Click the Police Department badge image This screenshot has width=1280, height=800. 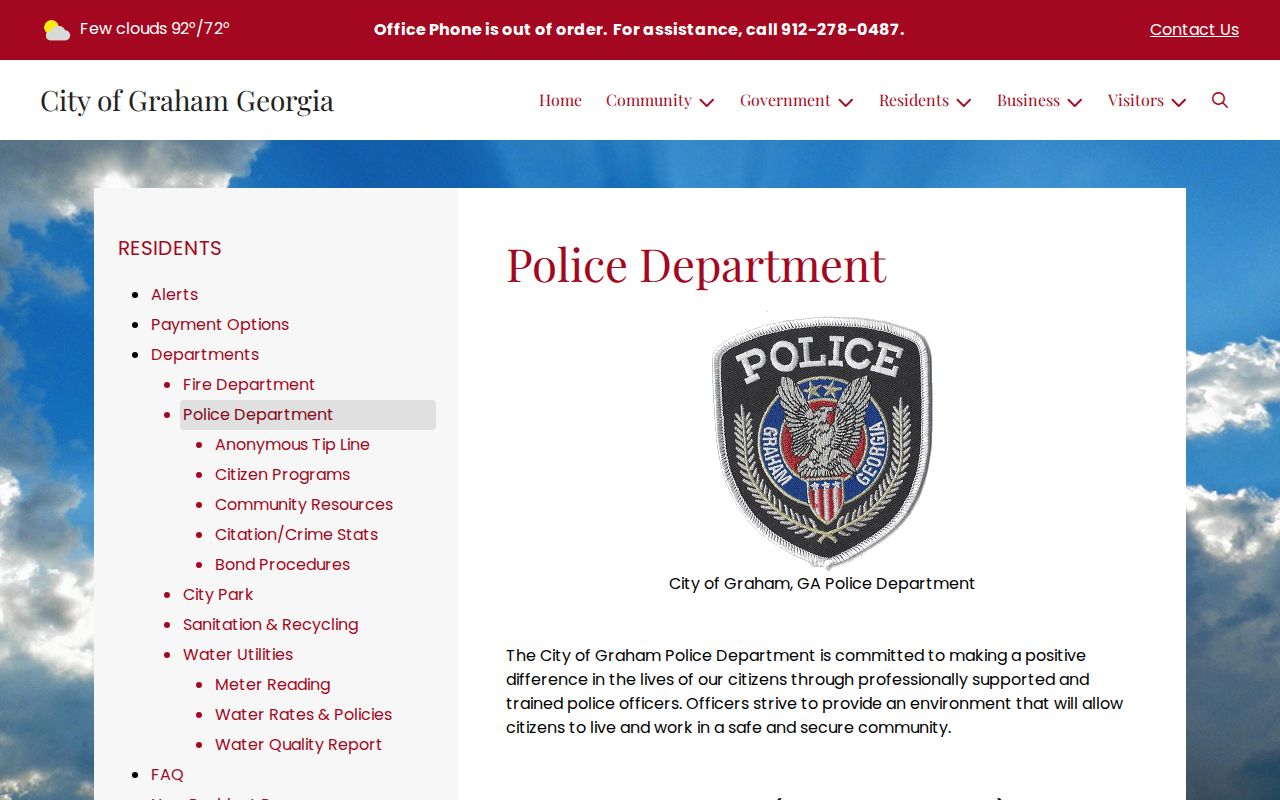(x=822, y=441)
